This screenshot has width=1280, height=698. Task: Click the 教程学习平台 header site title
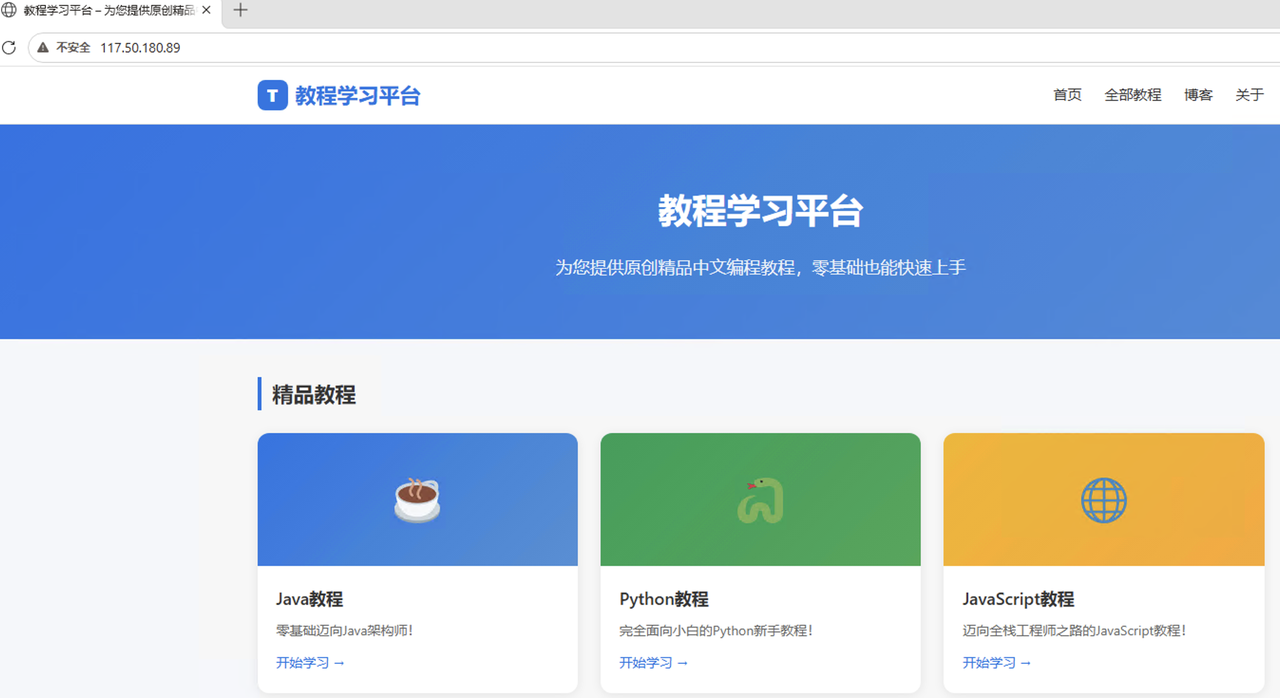click(x=358, y=96)
